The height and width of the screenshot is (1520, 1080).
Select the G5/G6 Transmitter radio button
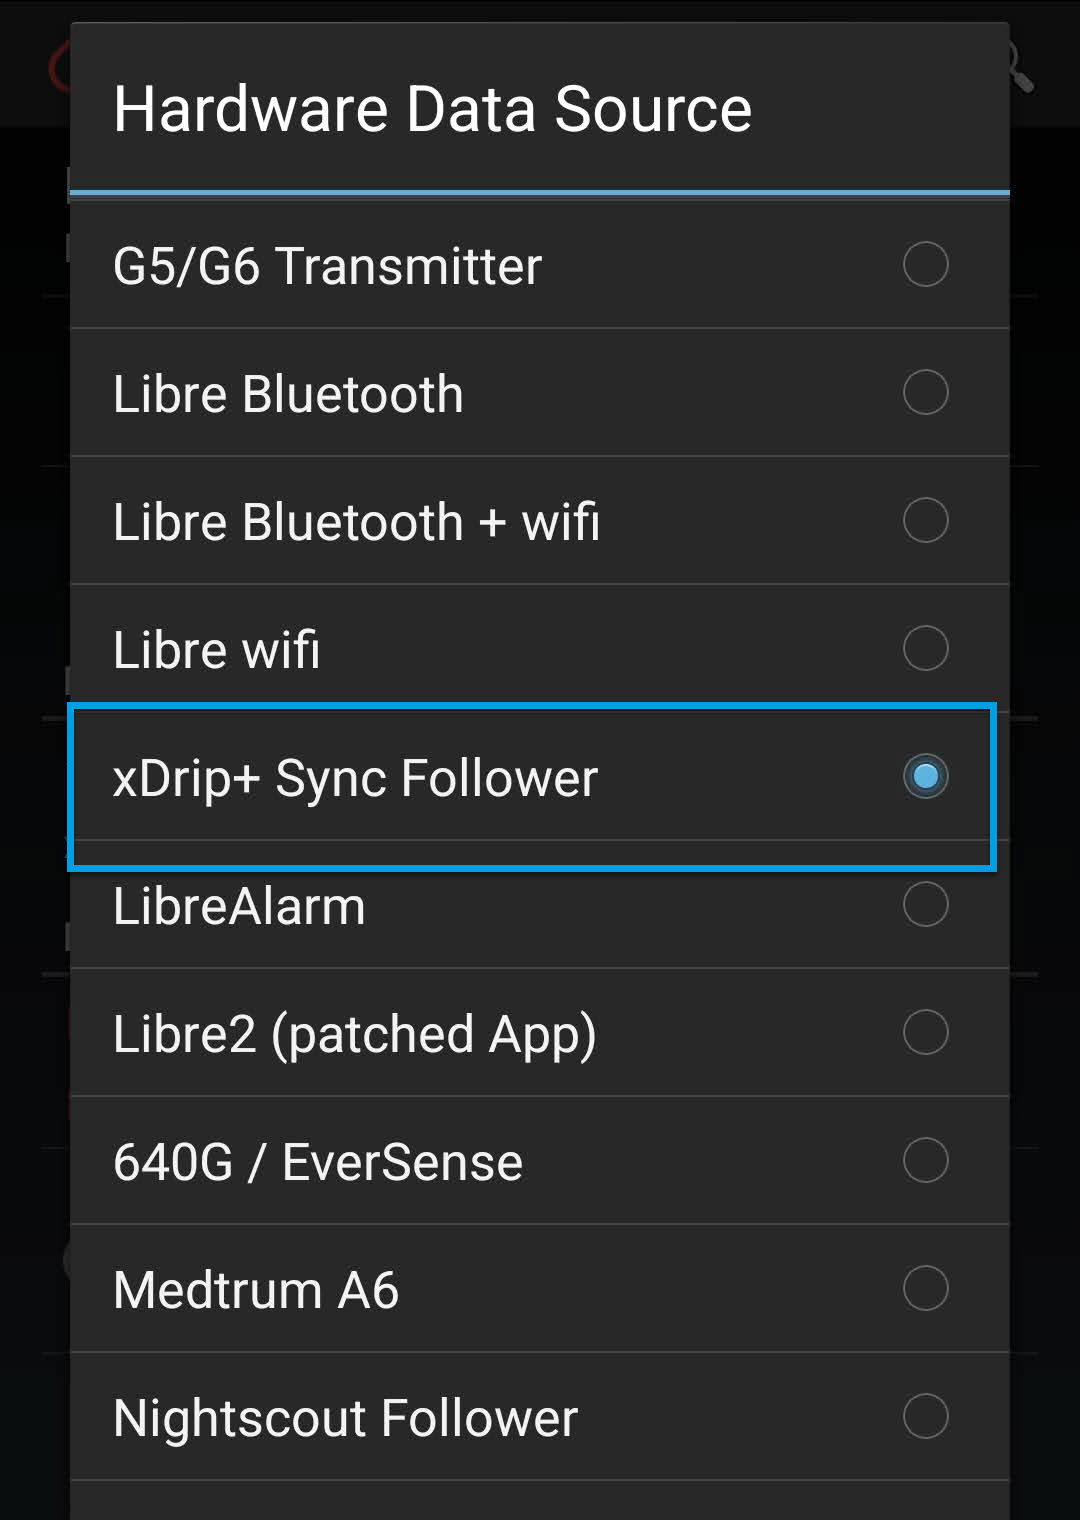click(924, 264)
